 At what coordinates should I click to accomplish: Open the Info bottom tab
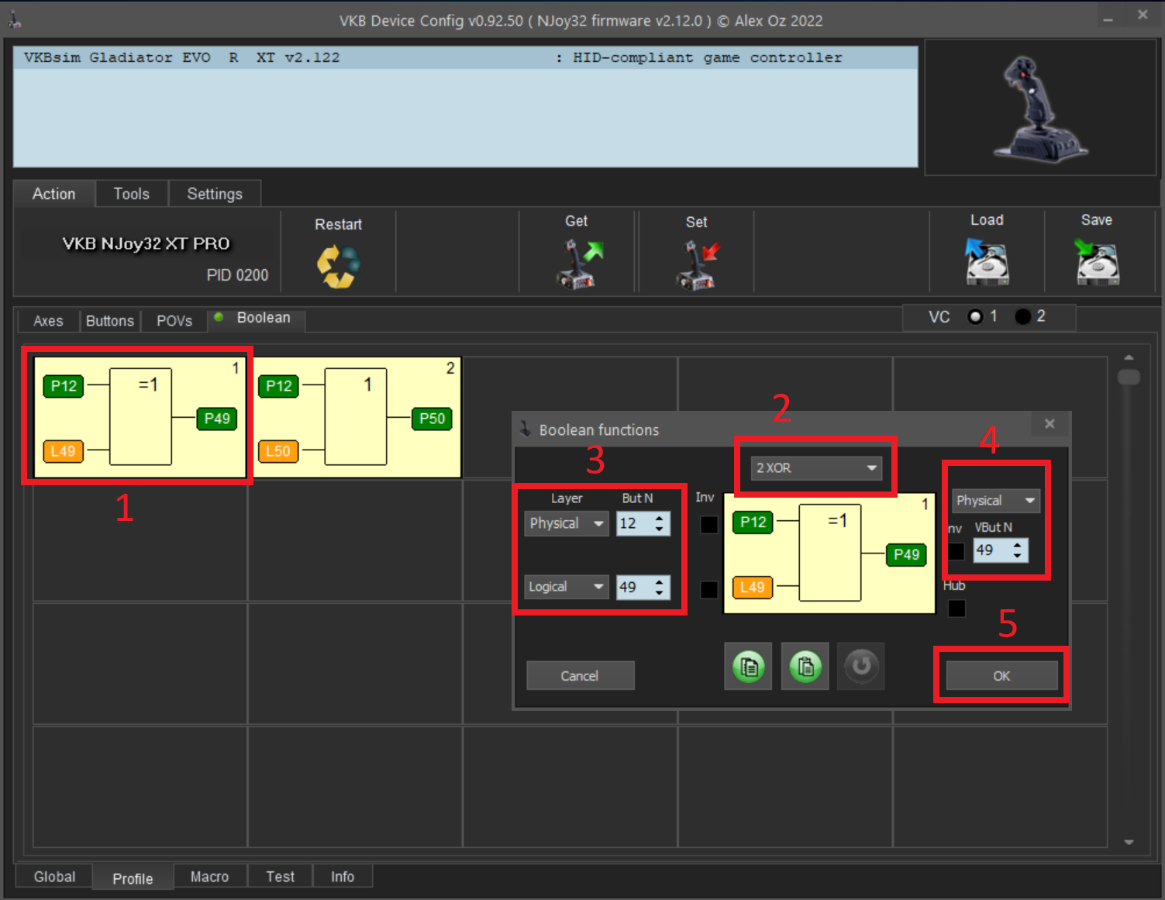point(343,877)
